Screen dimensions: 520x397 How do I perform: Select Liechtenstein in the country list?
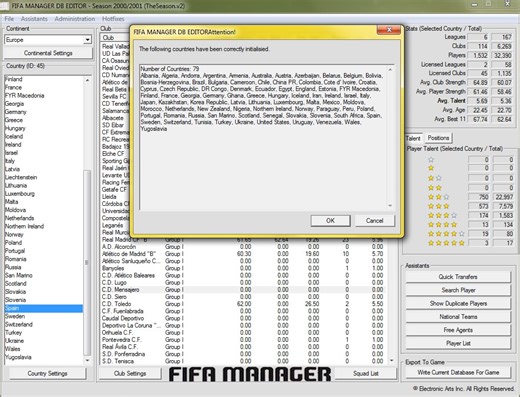coord(43,177)
